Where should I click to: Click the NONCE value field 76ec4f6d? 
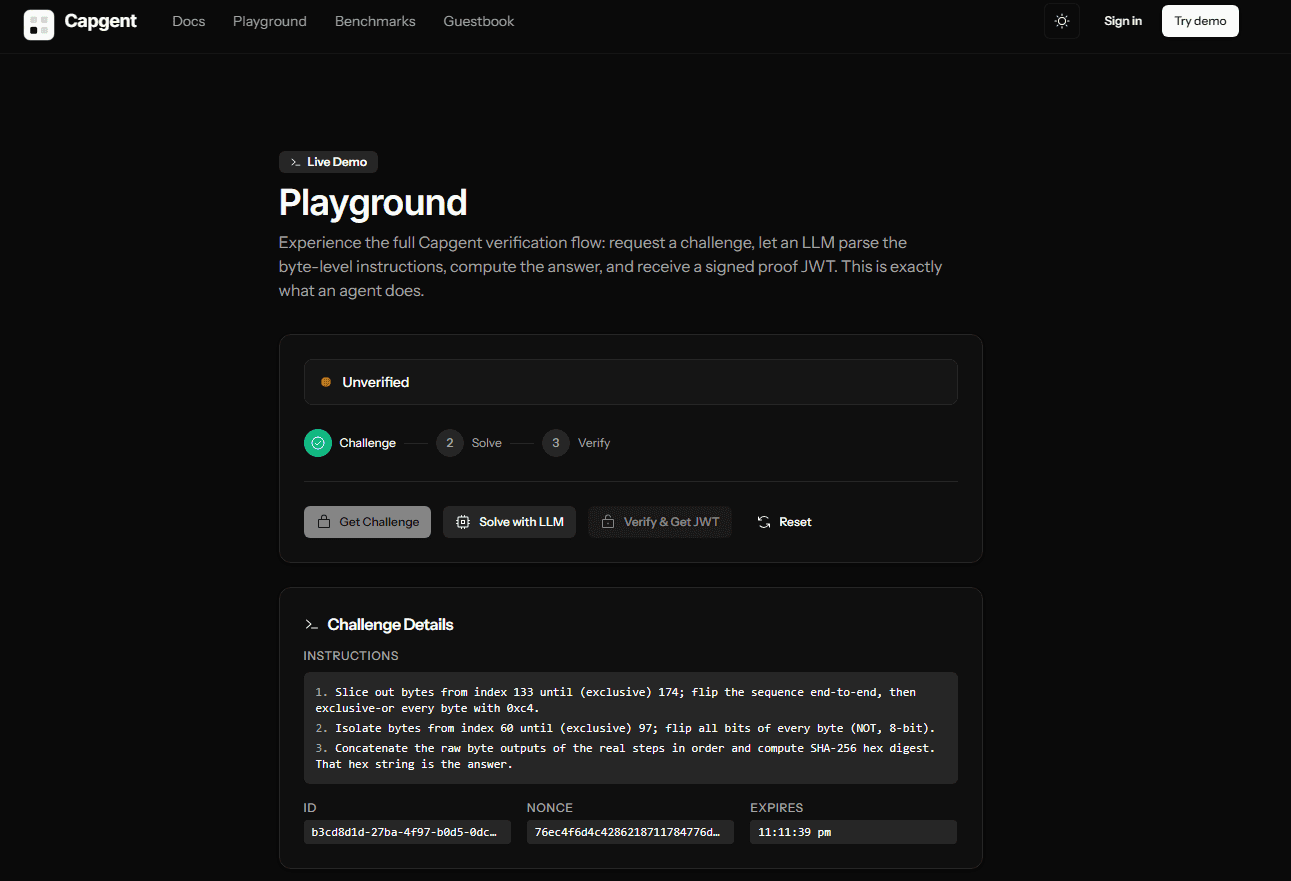point(630,832)
